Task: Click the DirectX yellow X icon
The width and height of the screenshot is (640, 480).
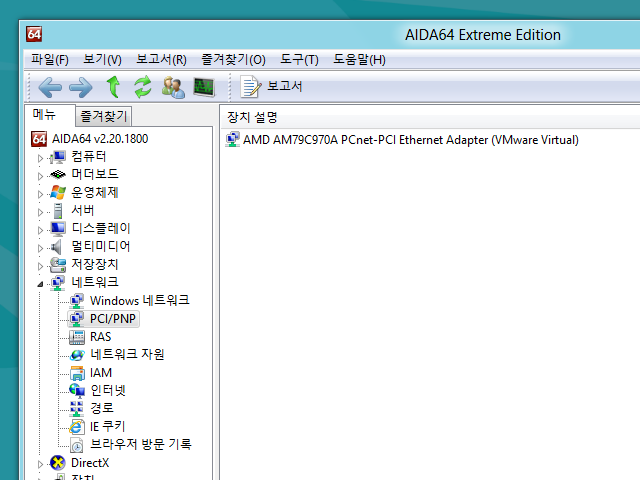Action: (x=58, y=463)
